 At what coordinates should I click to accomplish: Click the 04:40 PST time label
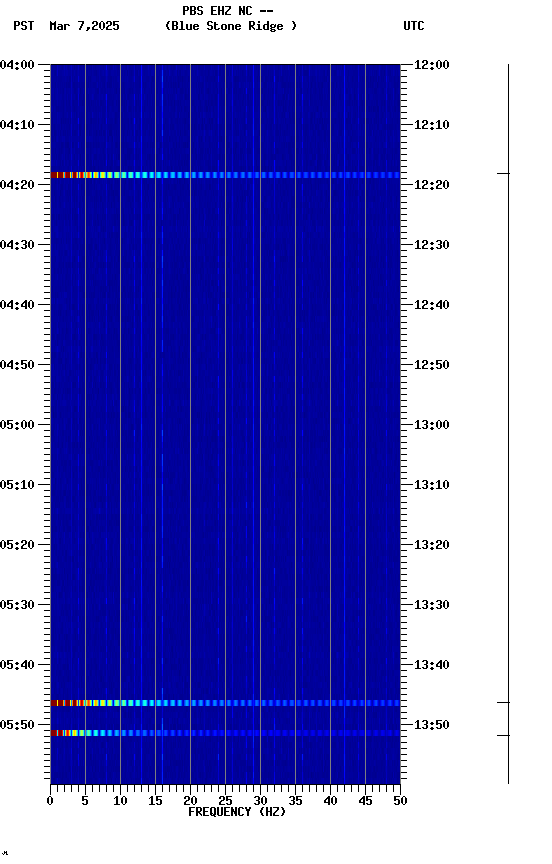click(17, 305)
